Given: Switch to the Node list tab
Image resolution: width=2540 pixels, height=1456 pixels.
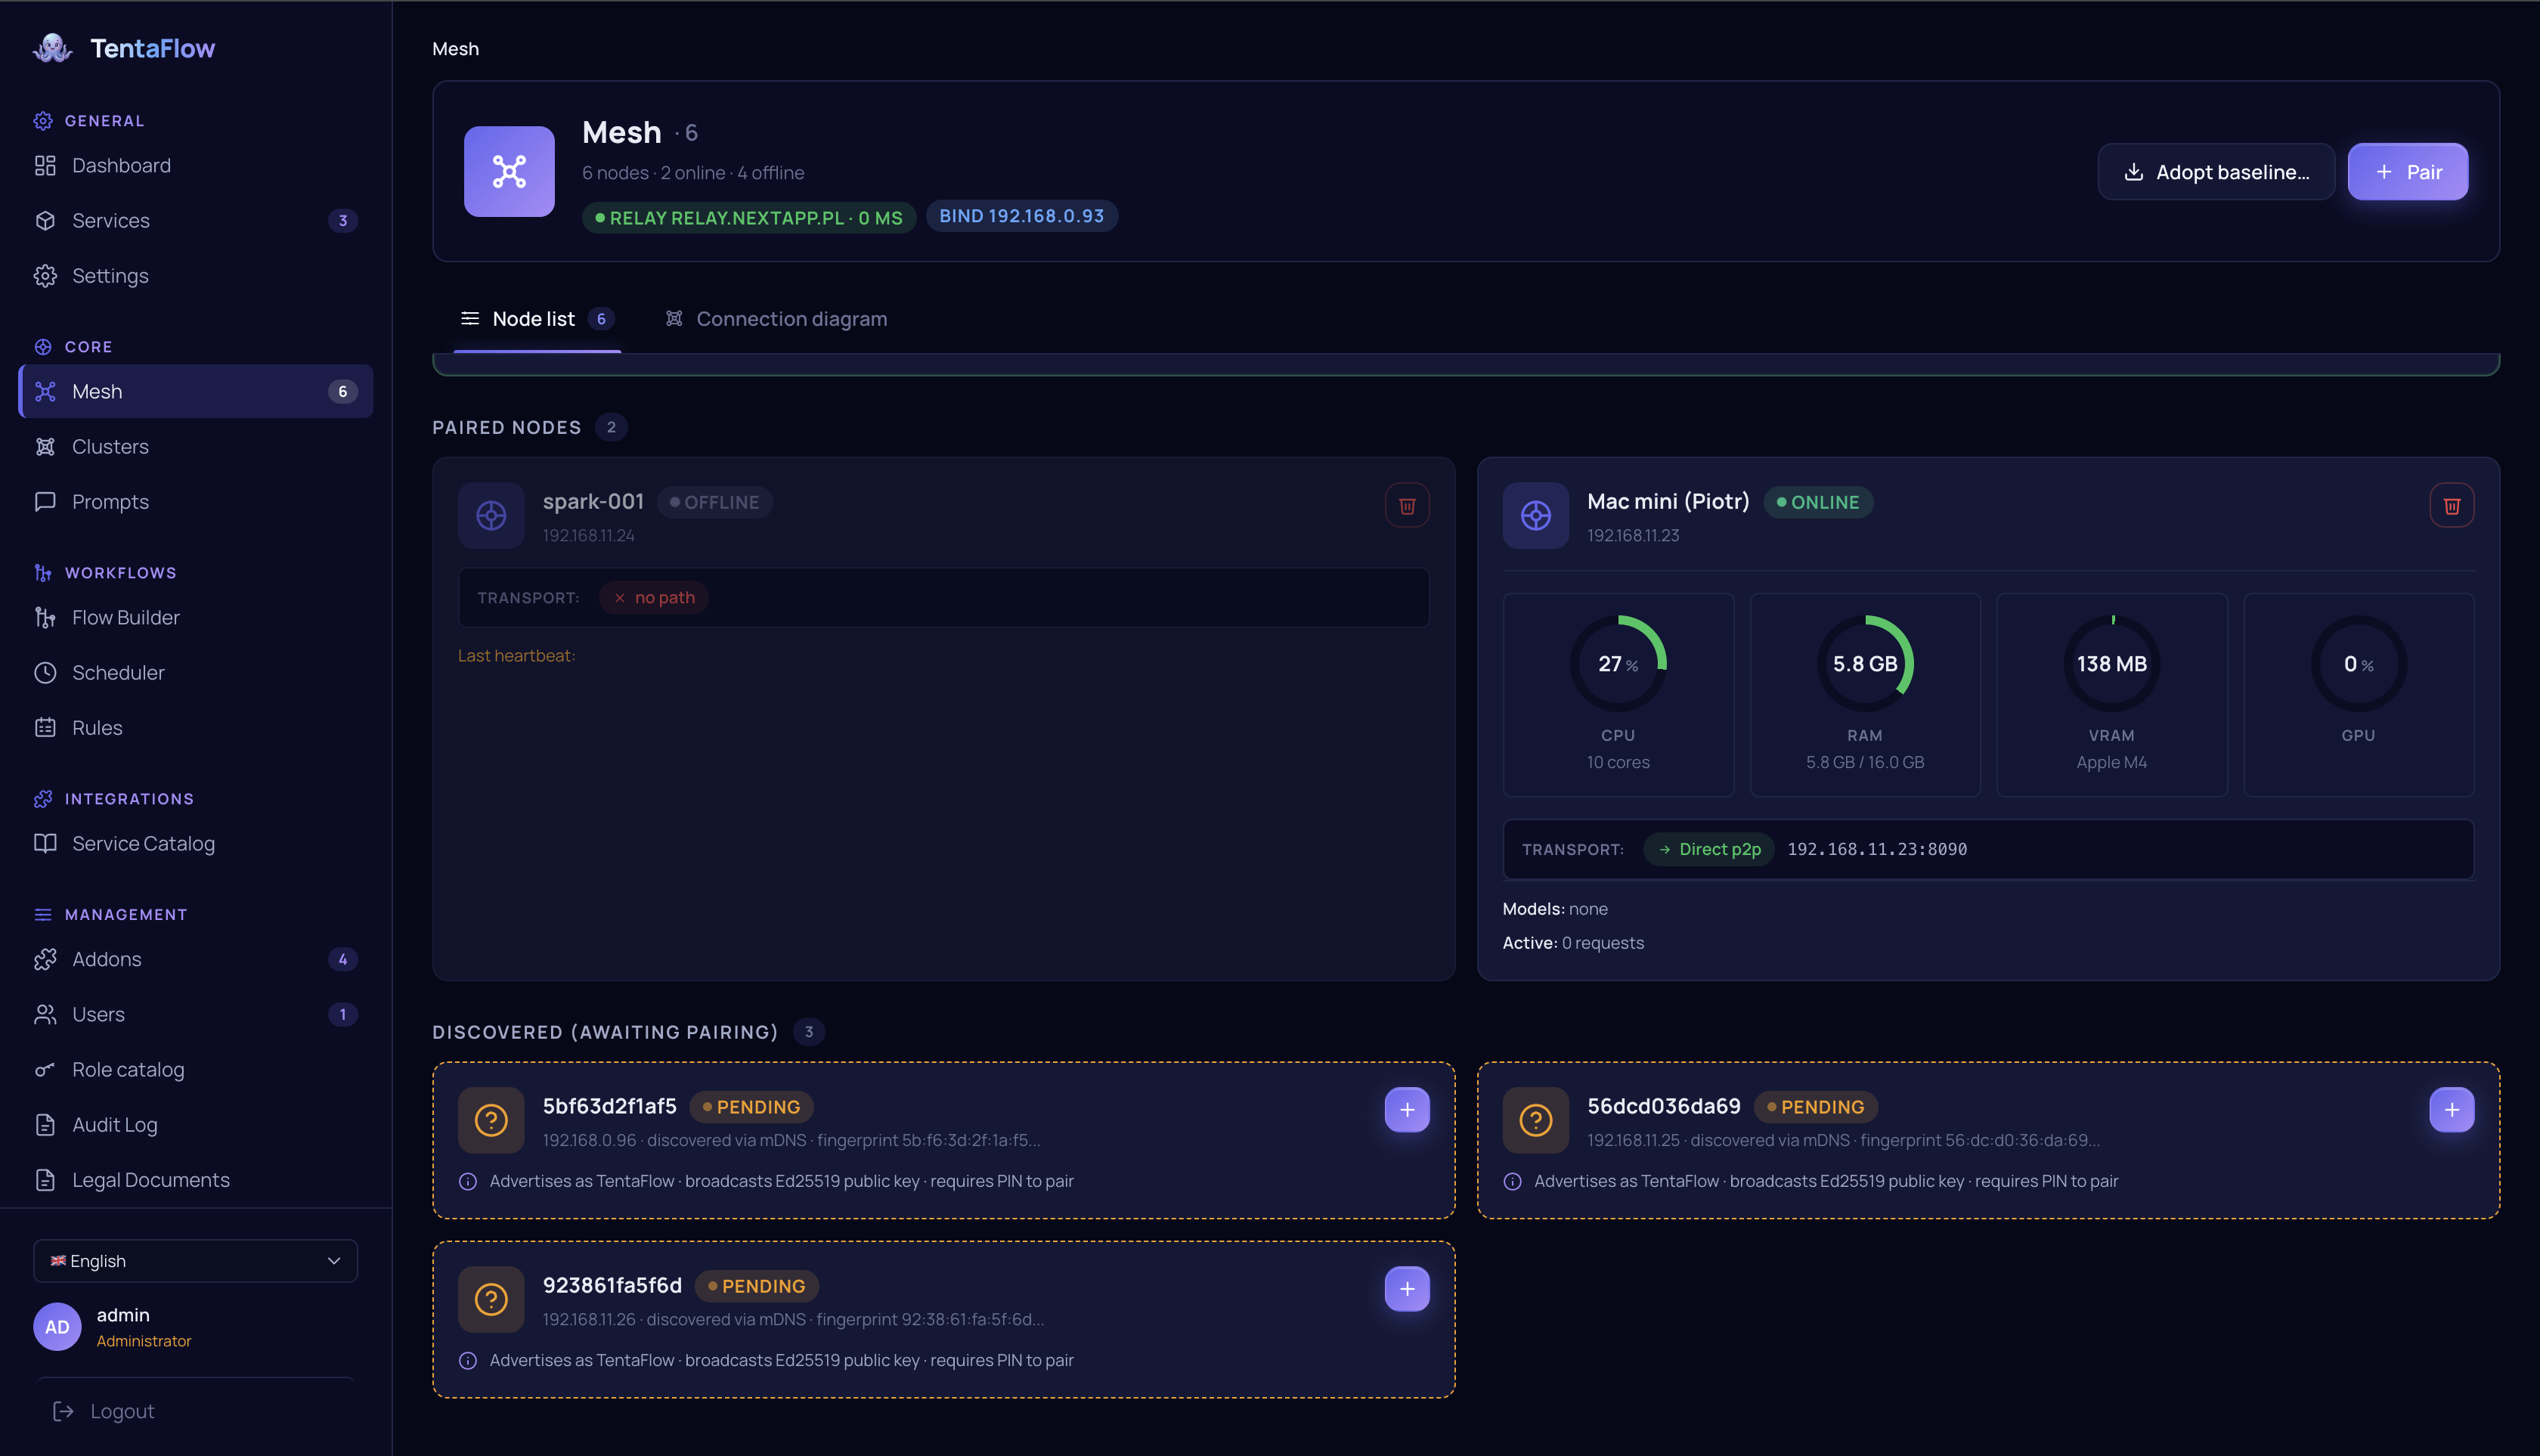Looking at the screenshot, I should click(x=537, y=318).
